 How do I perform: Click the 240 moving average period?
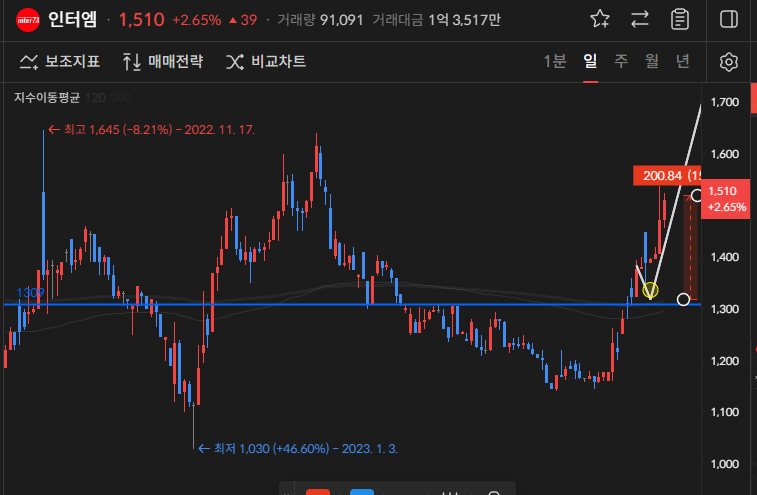click(x=120, y=98)
